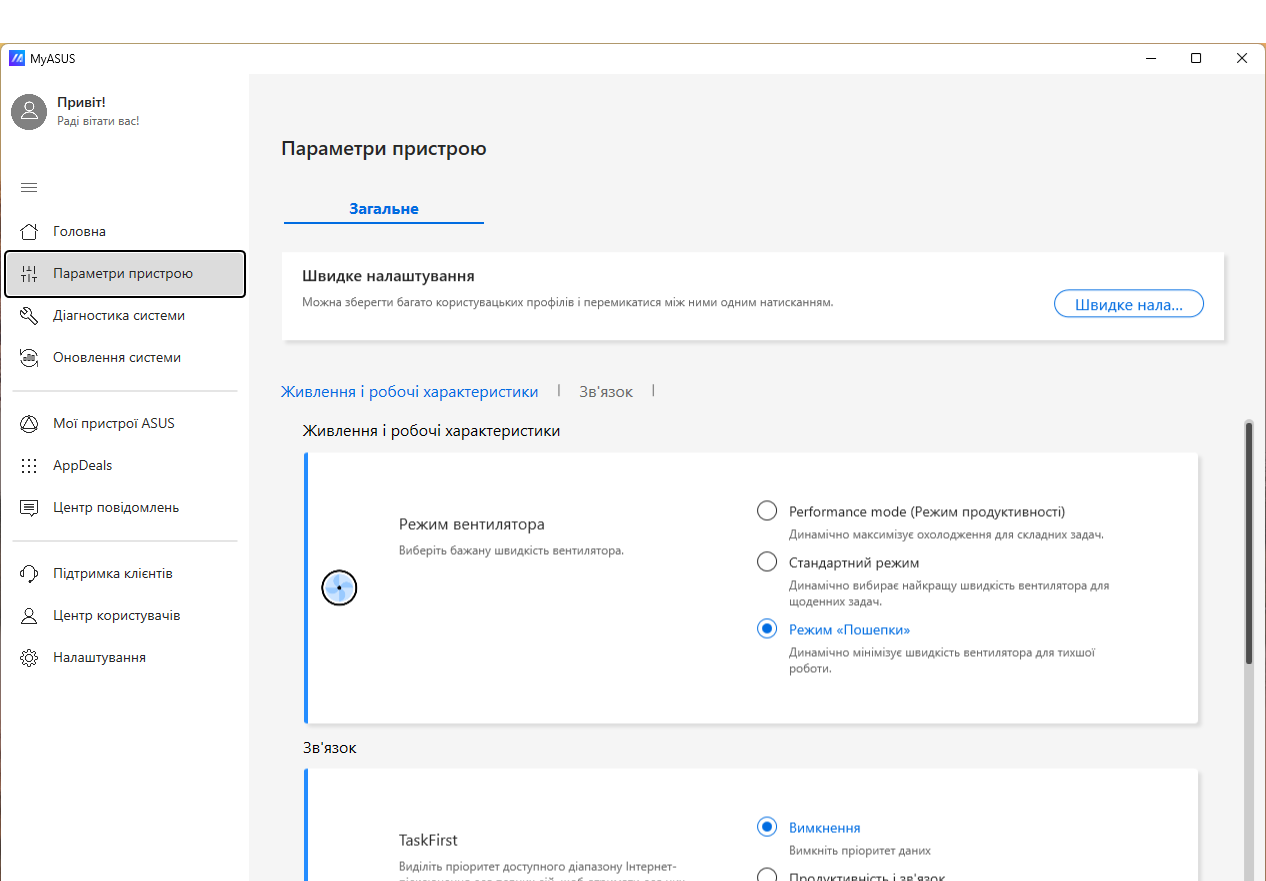The height and width of the screenshot is (881, 1266).
Task: Collapse sidebar with hamburger menu button
Action: [29, 187]
